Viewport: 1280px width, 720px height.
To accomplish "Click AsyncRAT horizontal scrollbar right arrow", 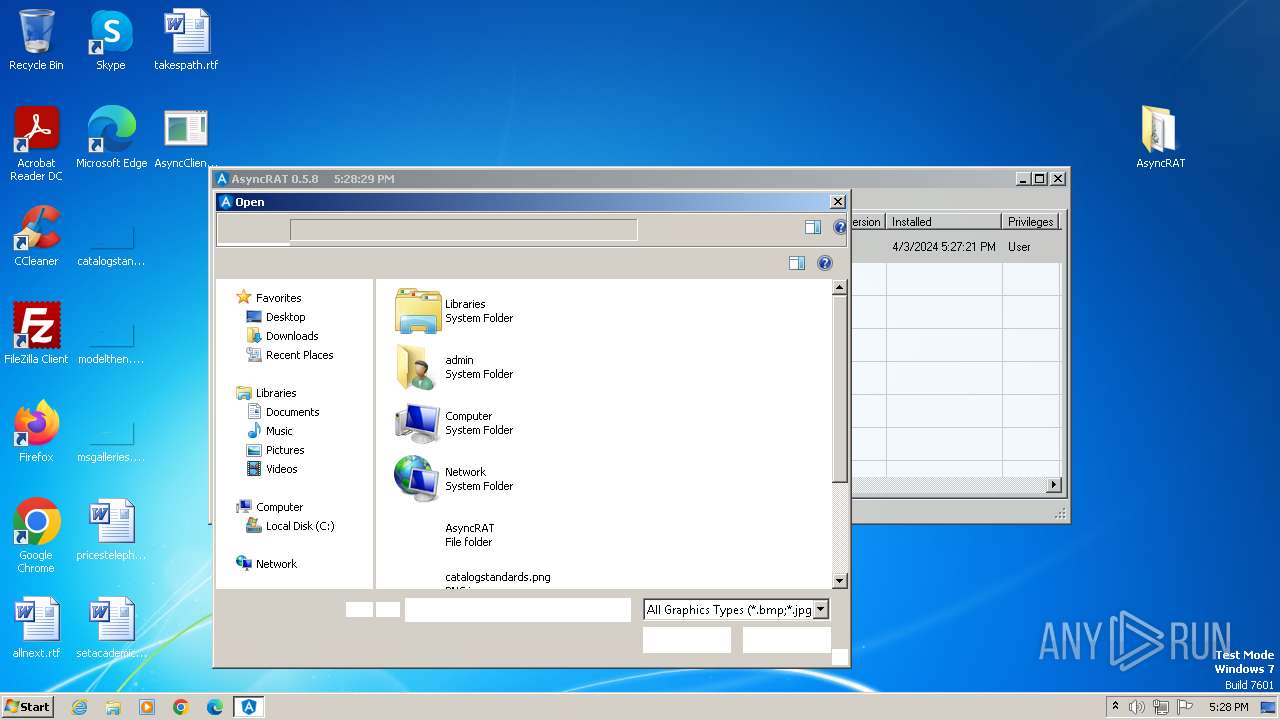I will (1053, 485).
